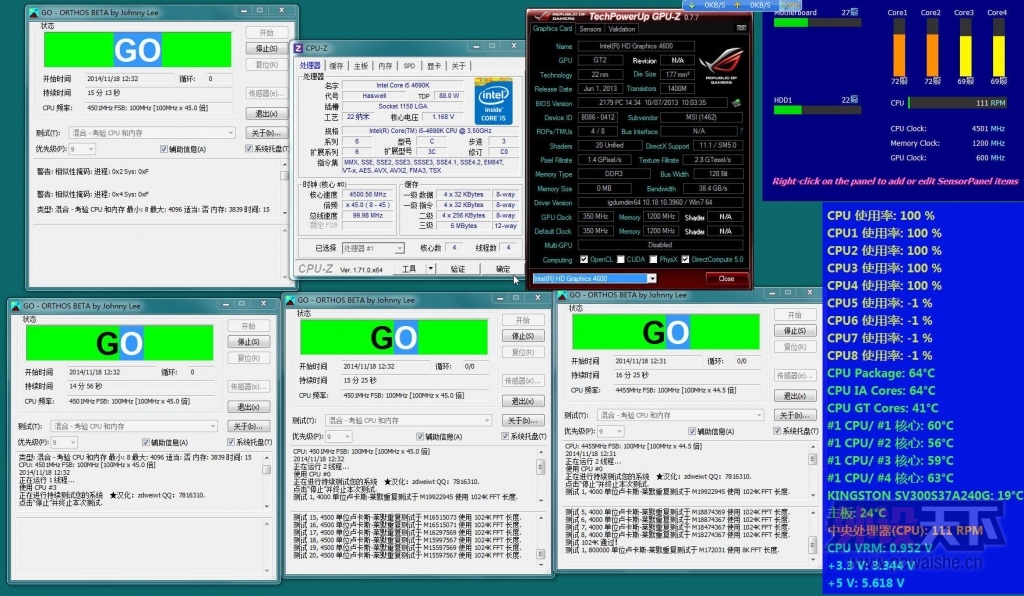Click 核心电压 field showing 1.168 V in CPU-Z
Screen dimensions: 1024x596
point(443,117)
